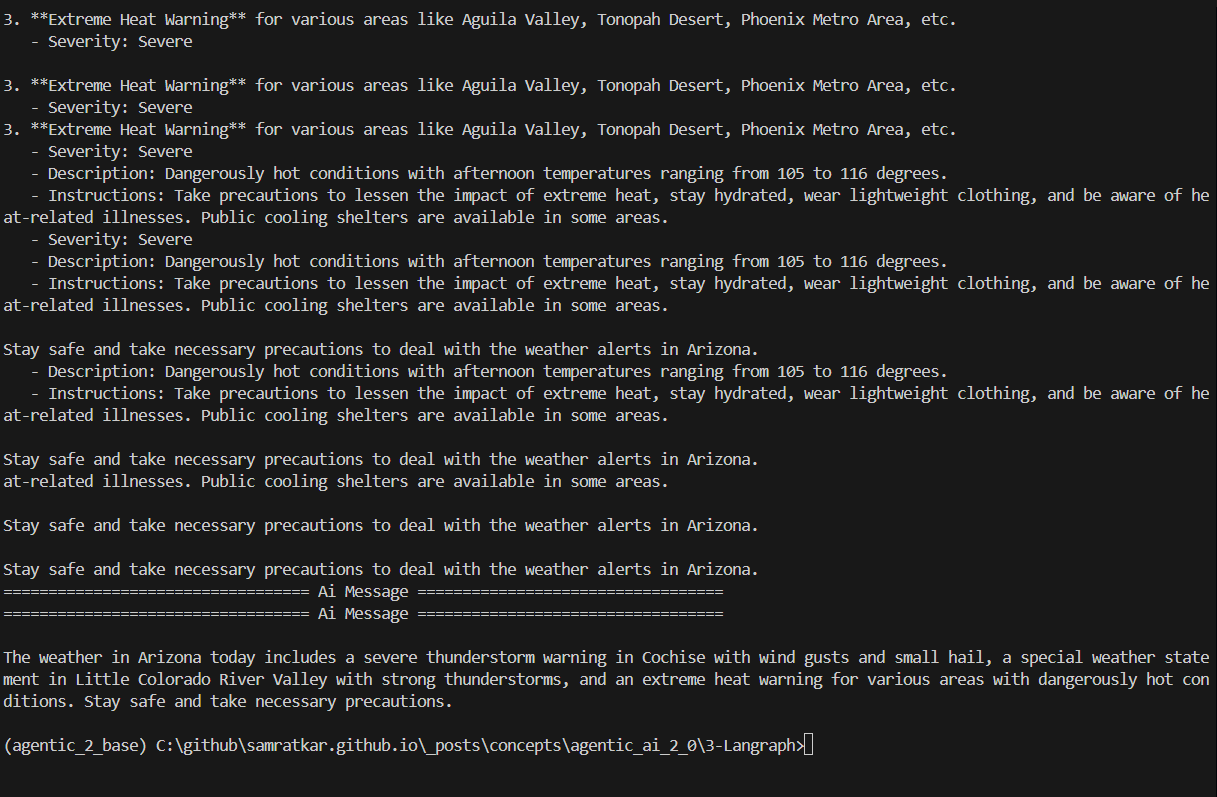Click the lower Ai Message header line
Image resolution: width=1217 pixels, height=797 pixels.
point(363,614)
